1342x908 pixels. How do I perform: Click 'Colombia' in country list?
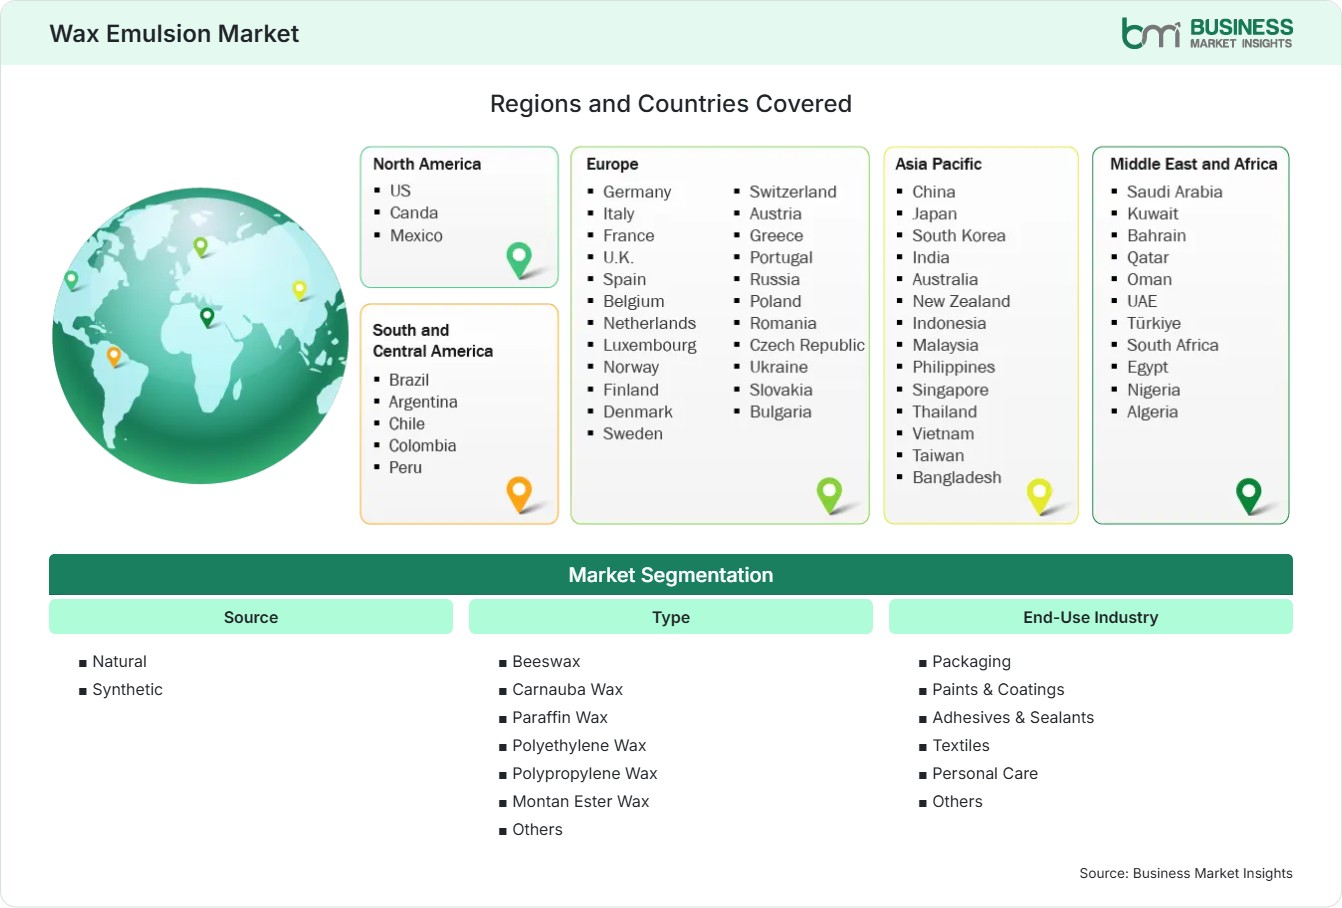(422, 445)
